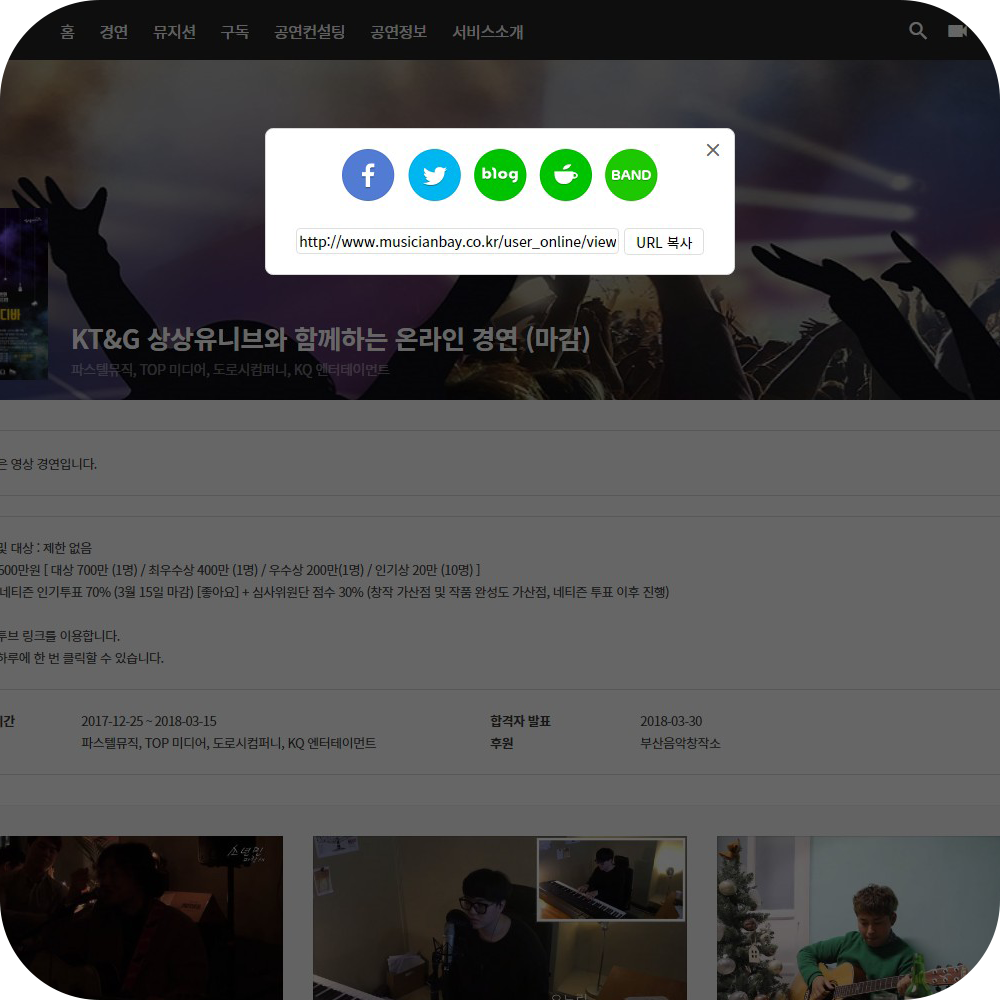Click the title KT&G 상상유니브와 함께하는 온라인 경연
This screenshot has height=1000, width=1000.
[330, 339]
